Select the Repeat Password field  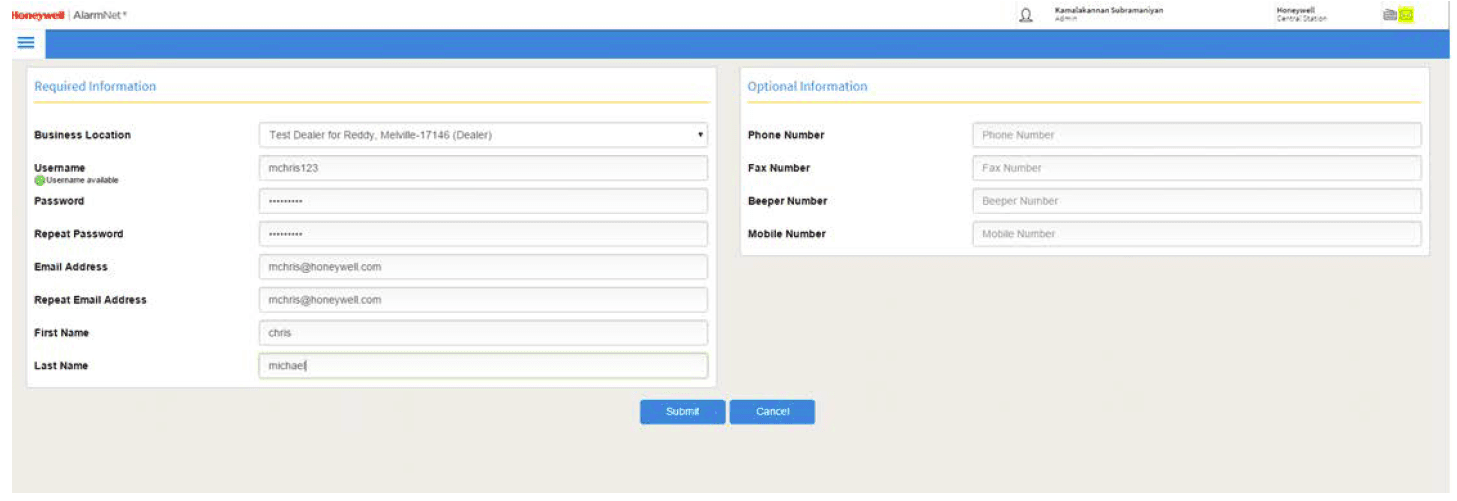coord(482,234)
